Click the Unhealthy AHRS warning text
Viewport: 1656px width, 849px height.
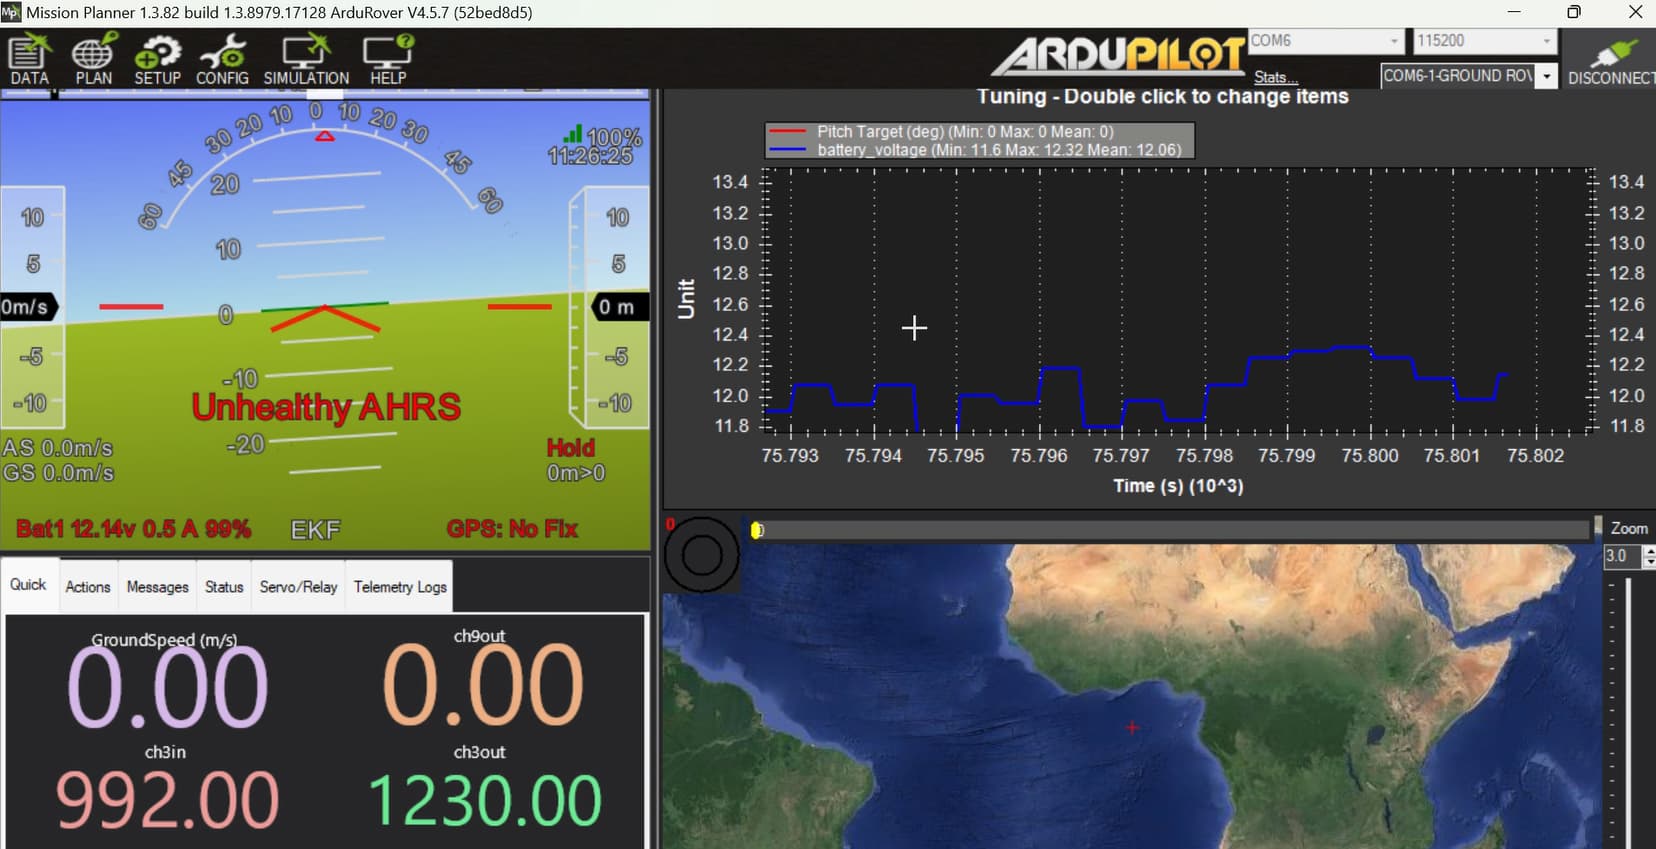click(x=326, y=407)
